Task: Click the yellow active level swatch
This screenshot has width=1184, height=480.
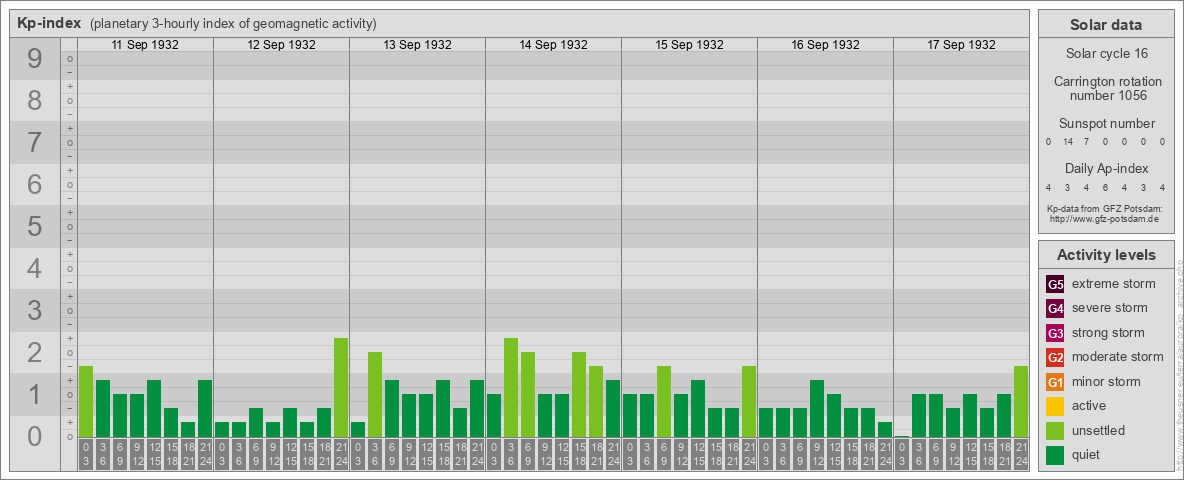Action: click(1055, 406)
